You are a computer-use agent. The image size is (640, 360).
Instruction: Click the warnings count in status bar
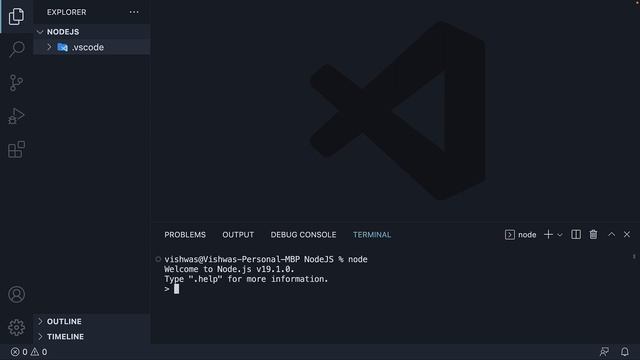coord(39,352)
